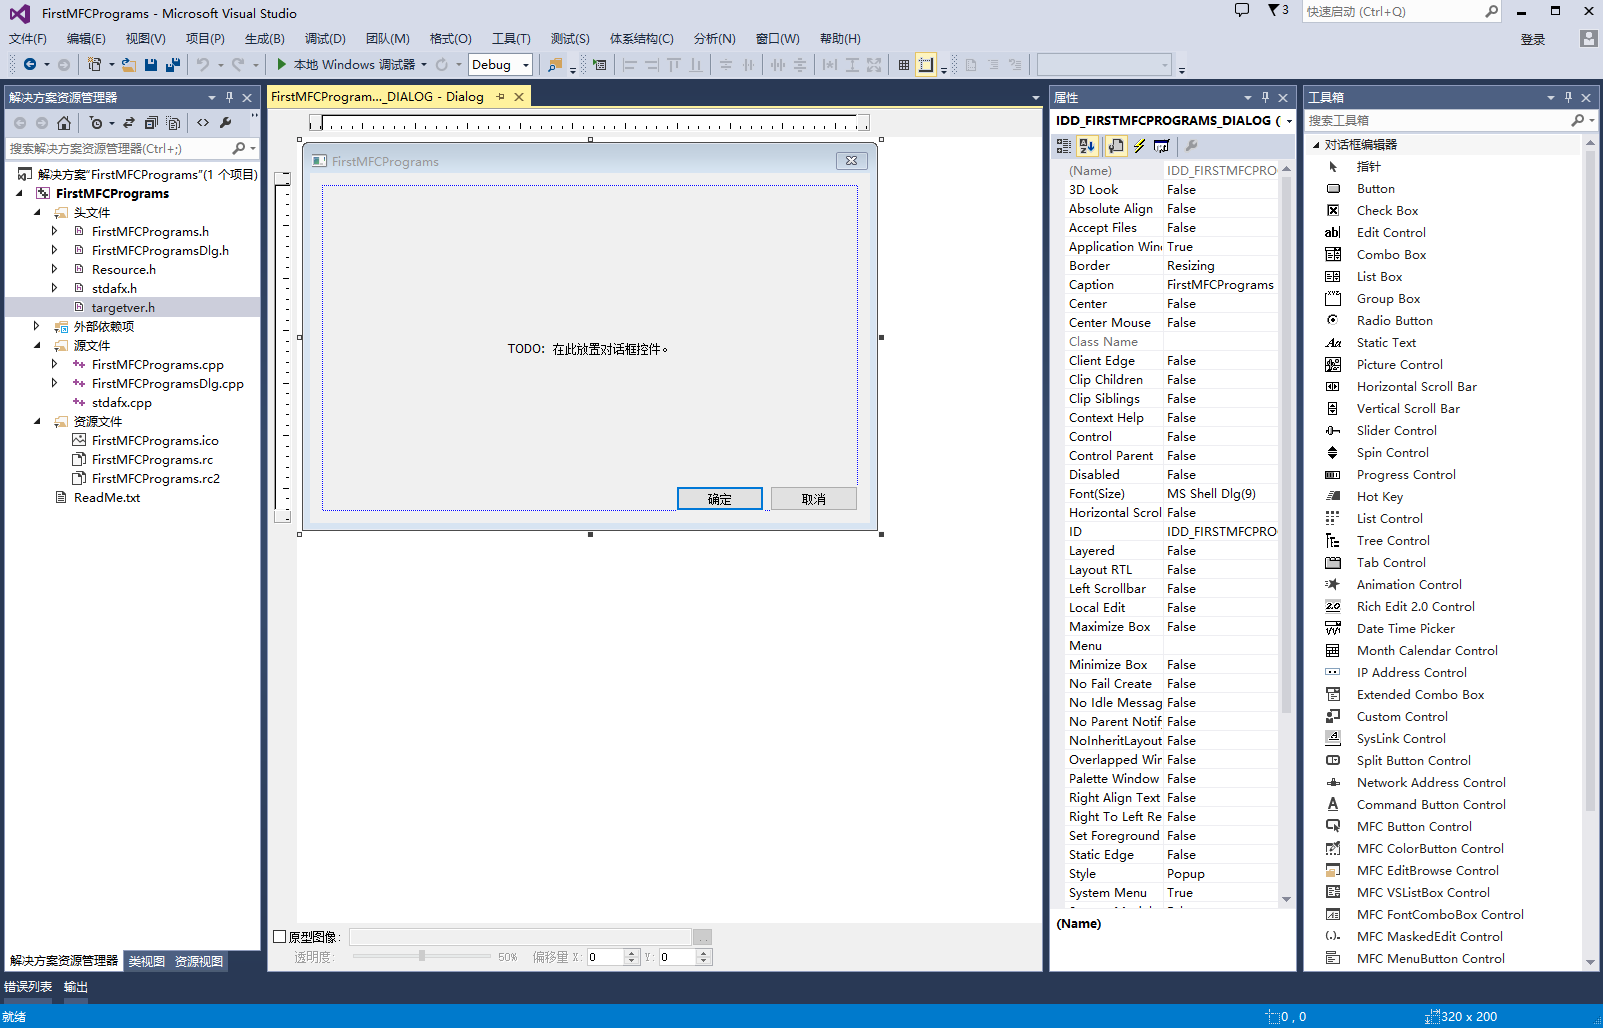Switch properties to categorized view
This screenshot has height=1028, width=1603.
pyautogui.click(x=1064, y=146)
